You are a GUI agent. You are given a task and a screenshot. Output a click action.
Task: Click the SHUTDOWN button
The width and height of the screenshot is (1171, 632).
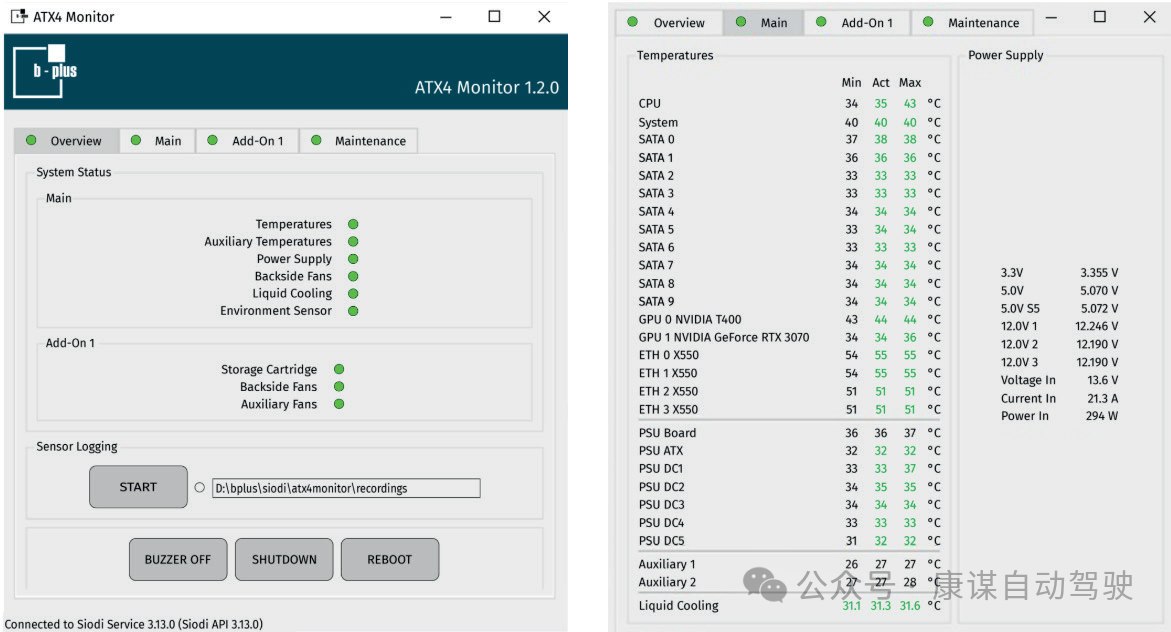click(284, 560)
